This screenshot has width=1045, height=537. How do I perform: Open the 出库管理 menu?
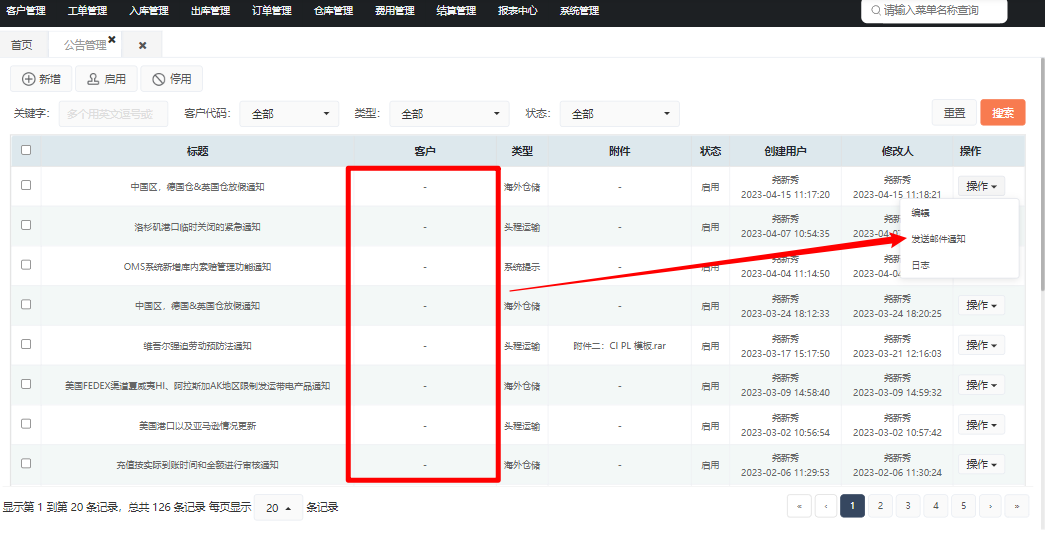pyautogui.click(x=210, y=11)
